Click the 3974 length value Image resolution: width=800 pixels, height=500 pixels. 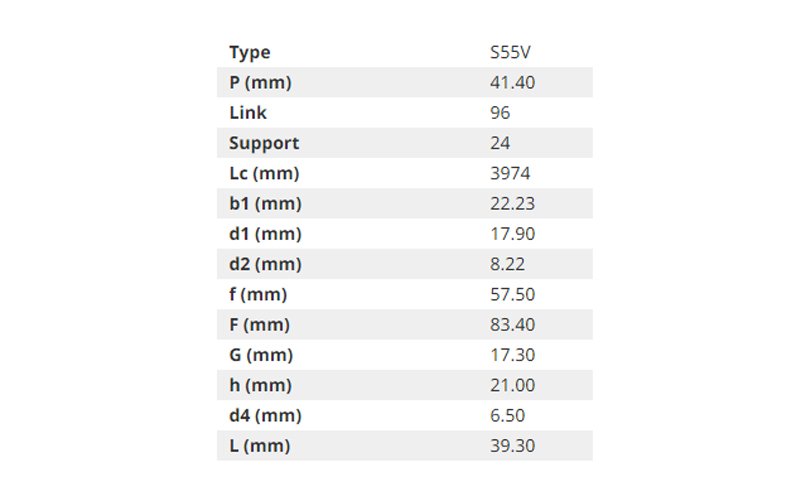pos(510,173)
